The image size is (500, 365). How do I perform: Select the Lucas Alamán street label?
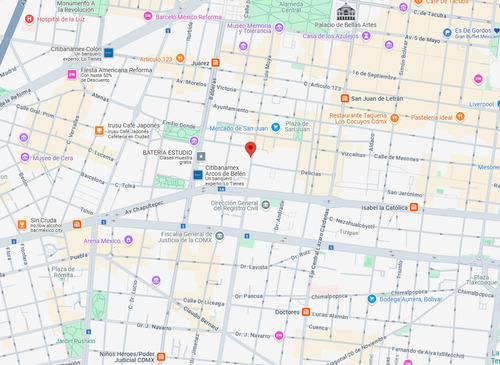point(330,315)
